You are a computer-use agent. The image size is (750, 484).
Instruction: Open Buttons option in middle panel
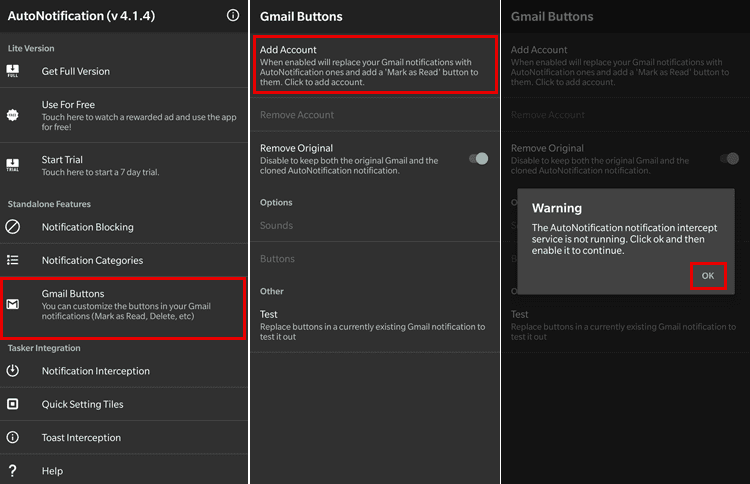[x=375, y=259]
